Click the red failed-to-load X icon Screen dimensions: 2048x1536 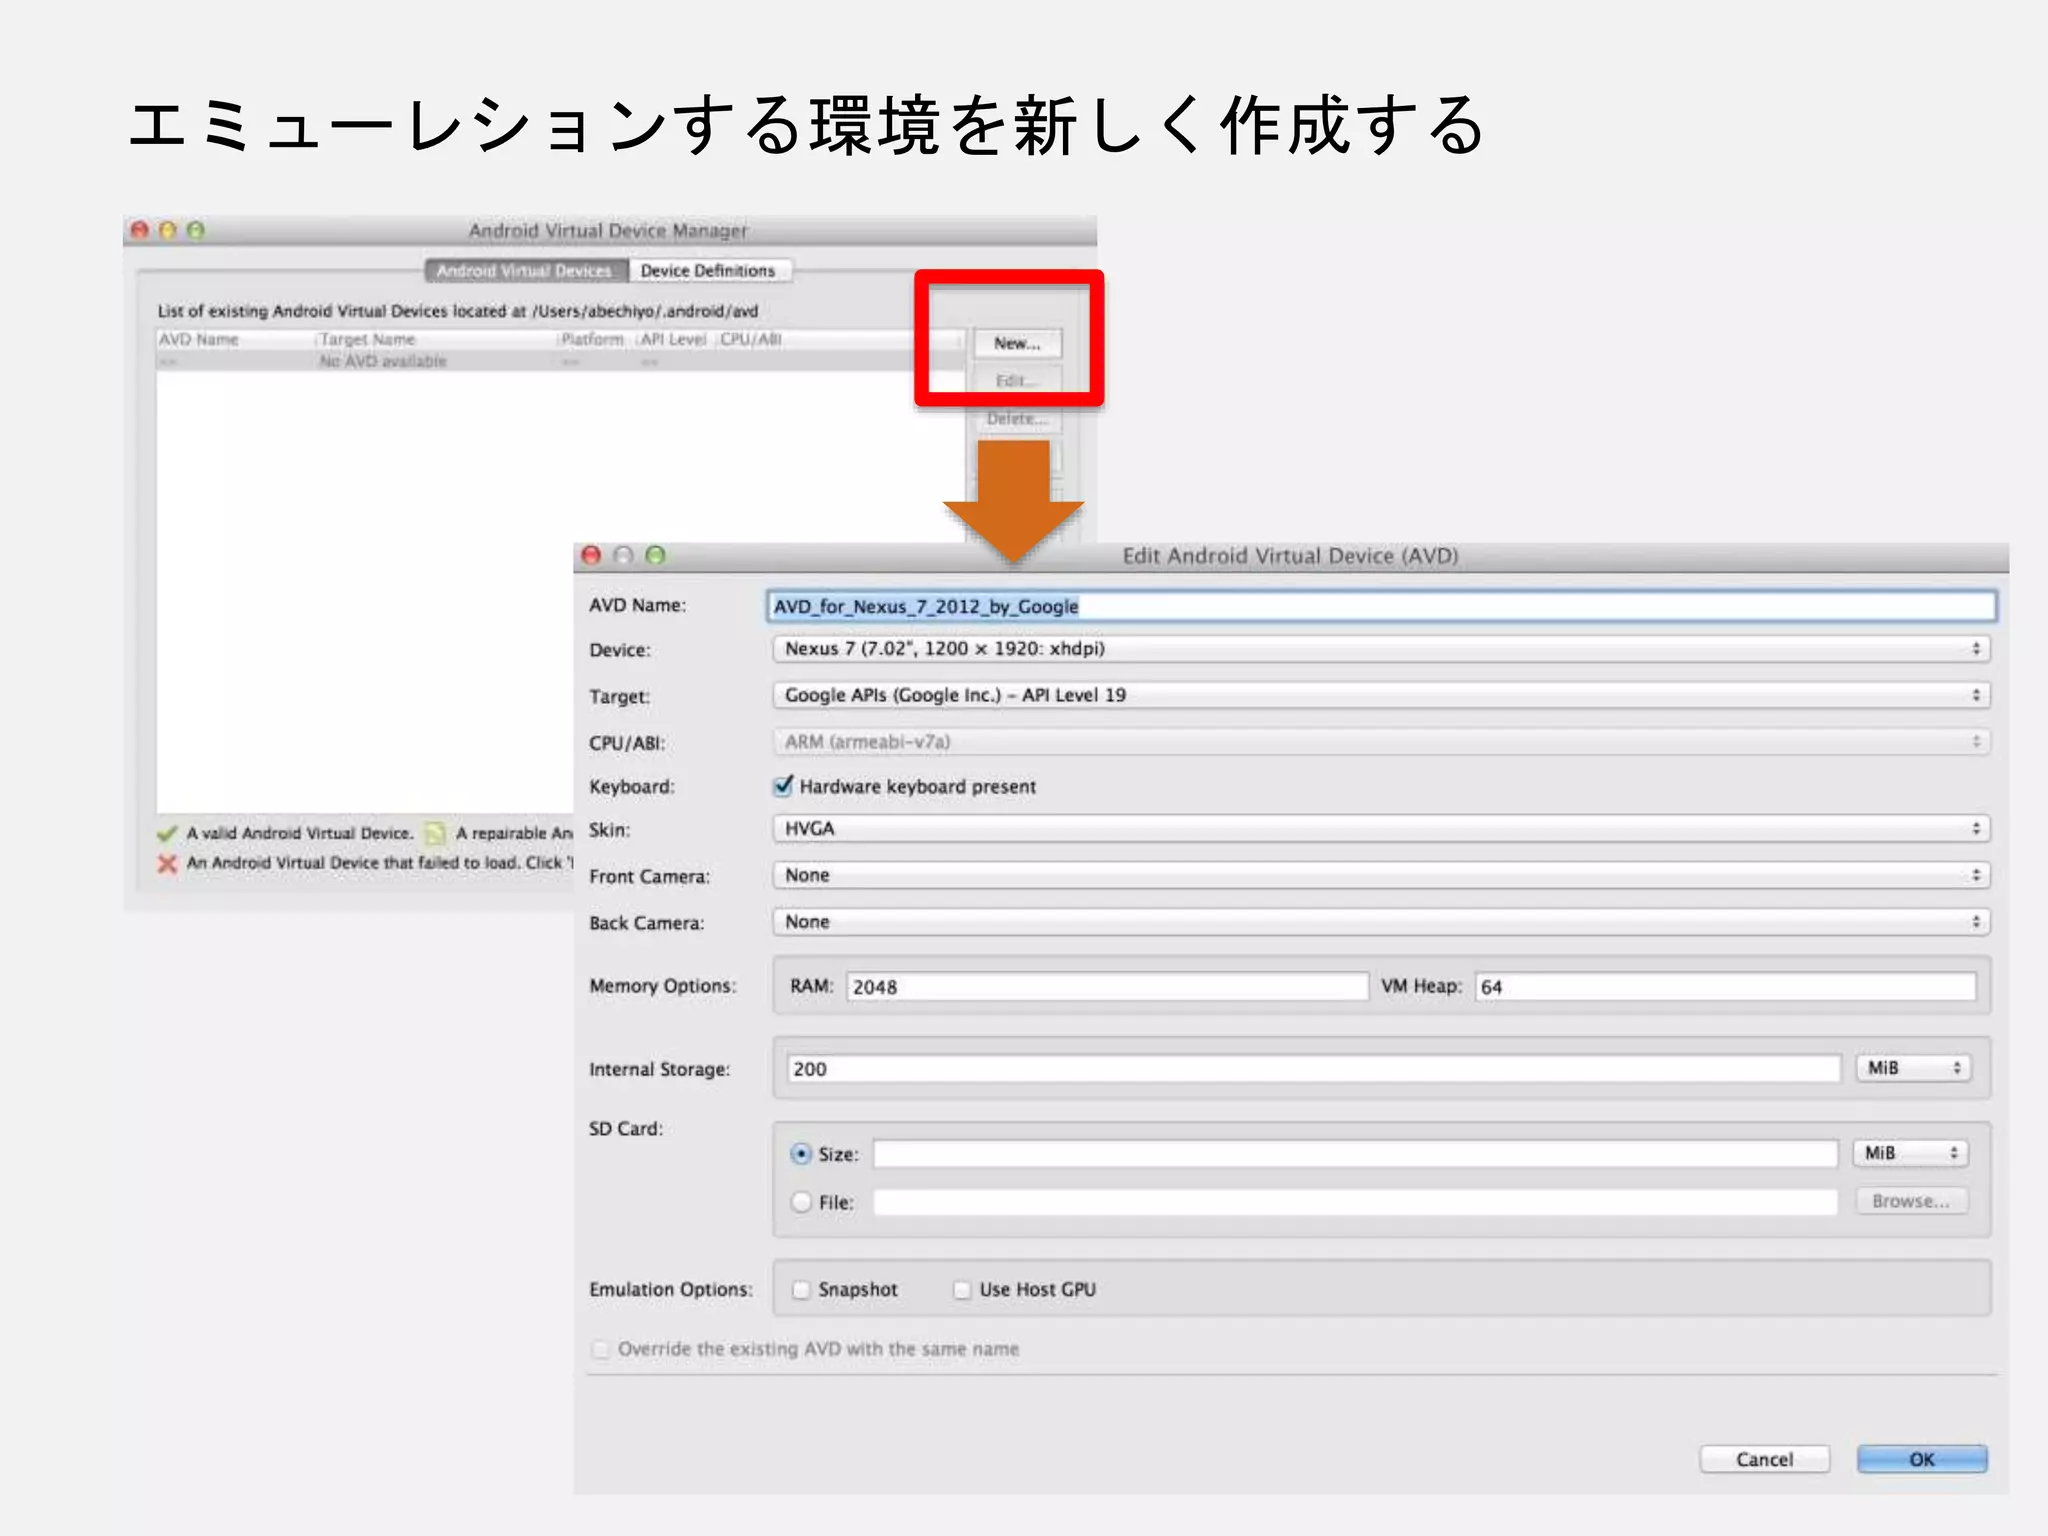167,863
